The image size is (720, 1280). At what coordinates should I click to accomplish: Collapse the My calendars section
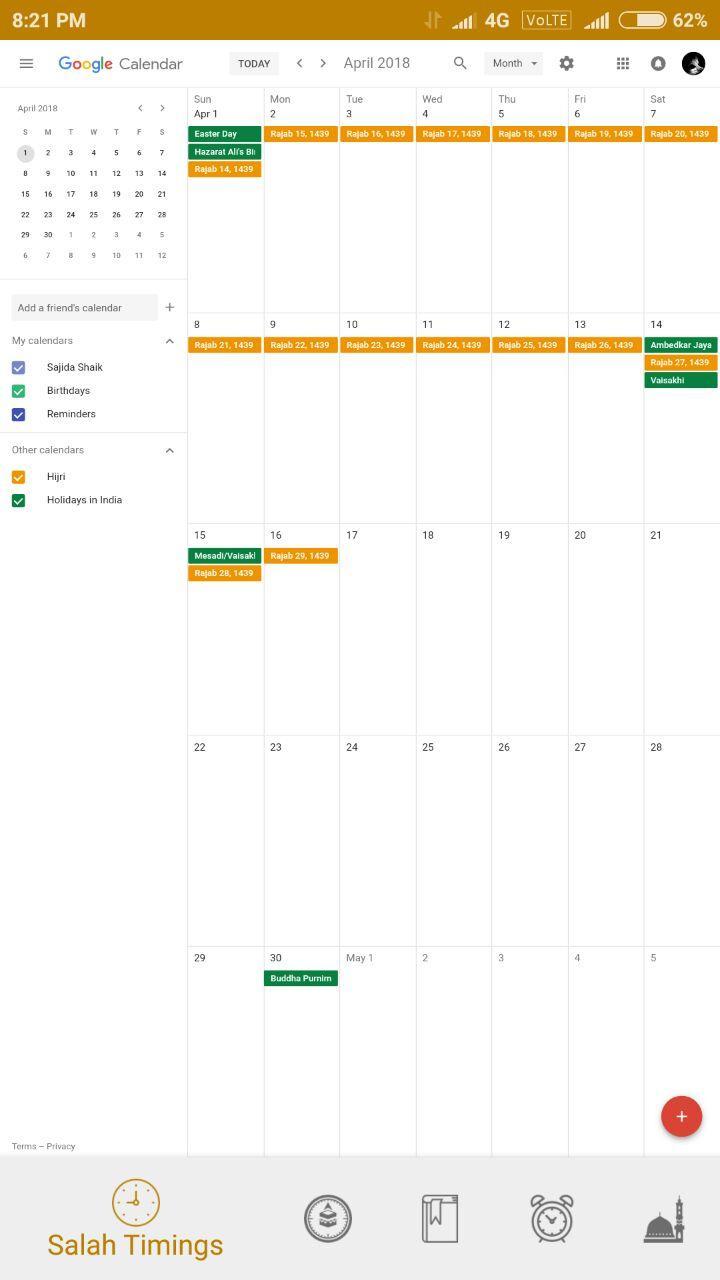click(169, 341)
